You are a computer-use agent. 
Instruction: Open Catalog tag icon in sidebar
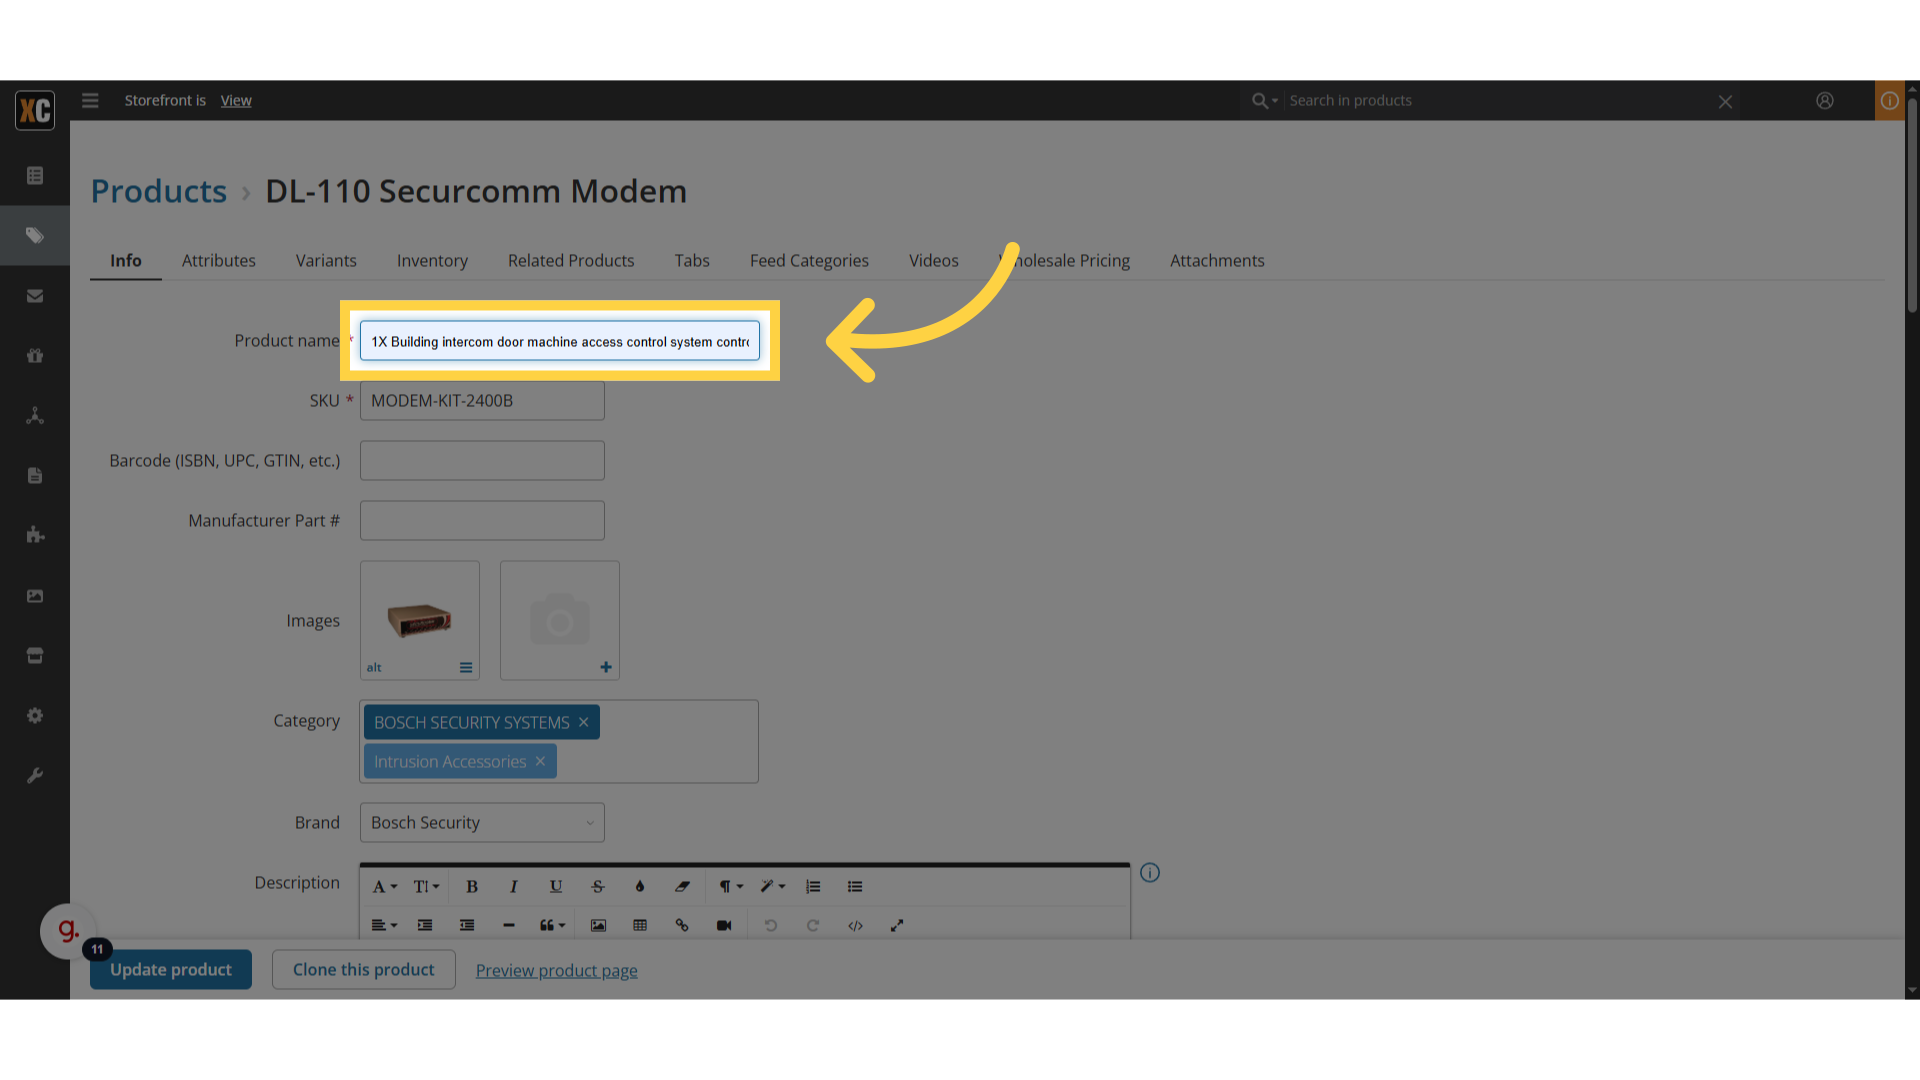click(x=35, y=236)
